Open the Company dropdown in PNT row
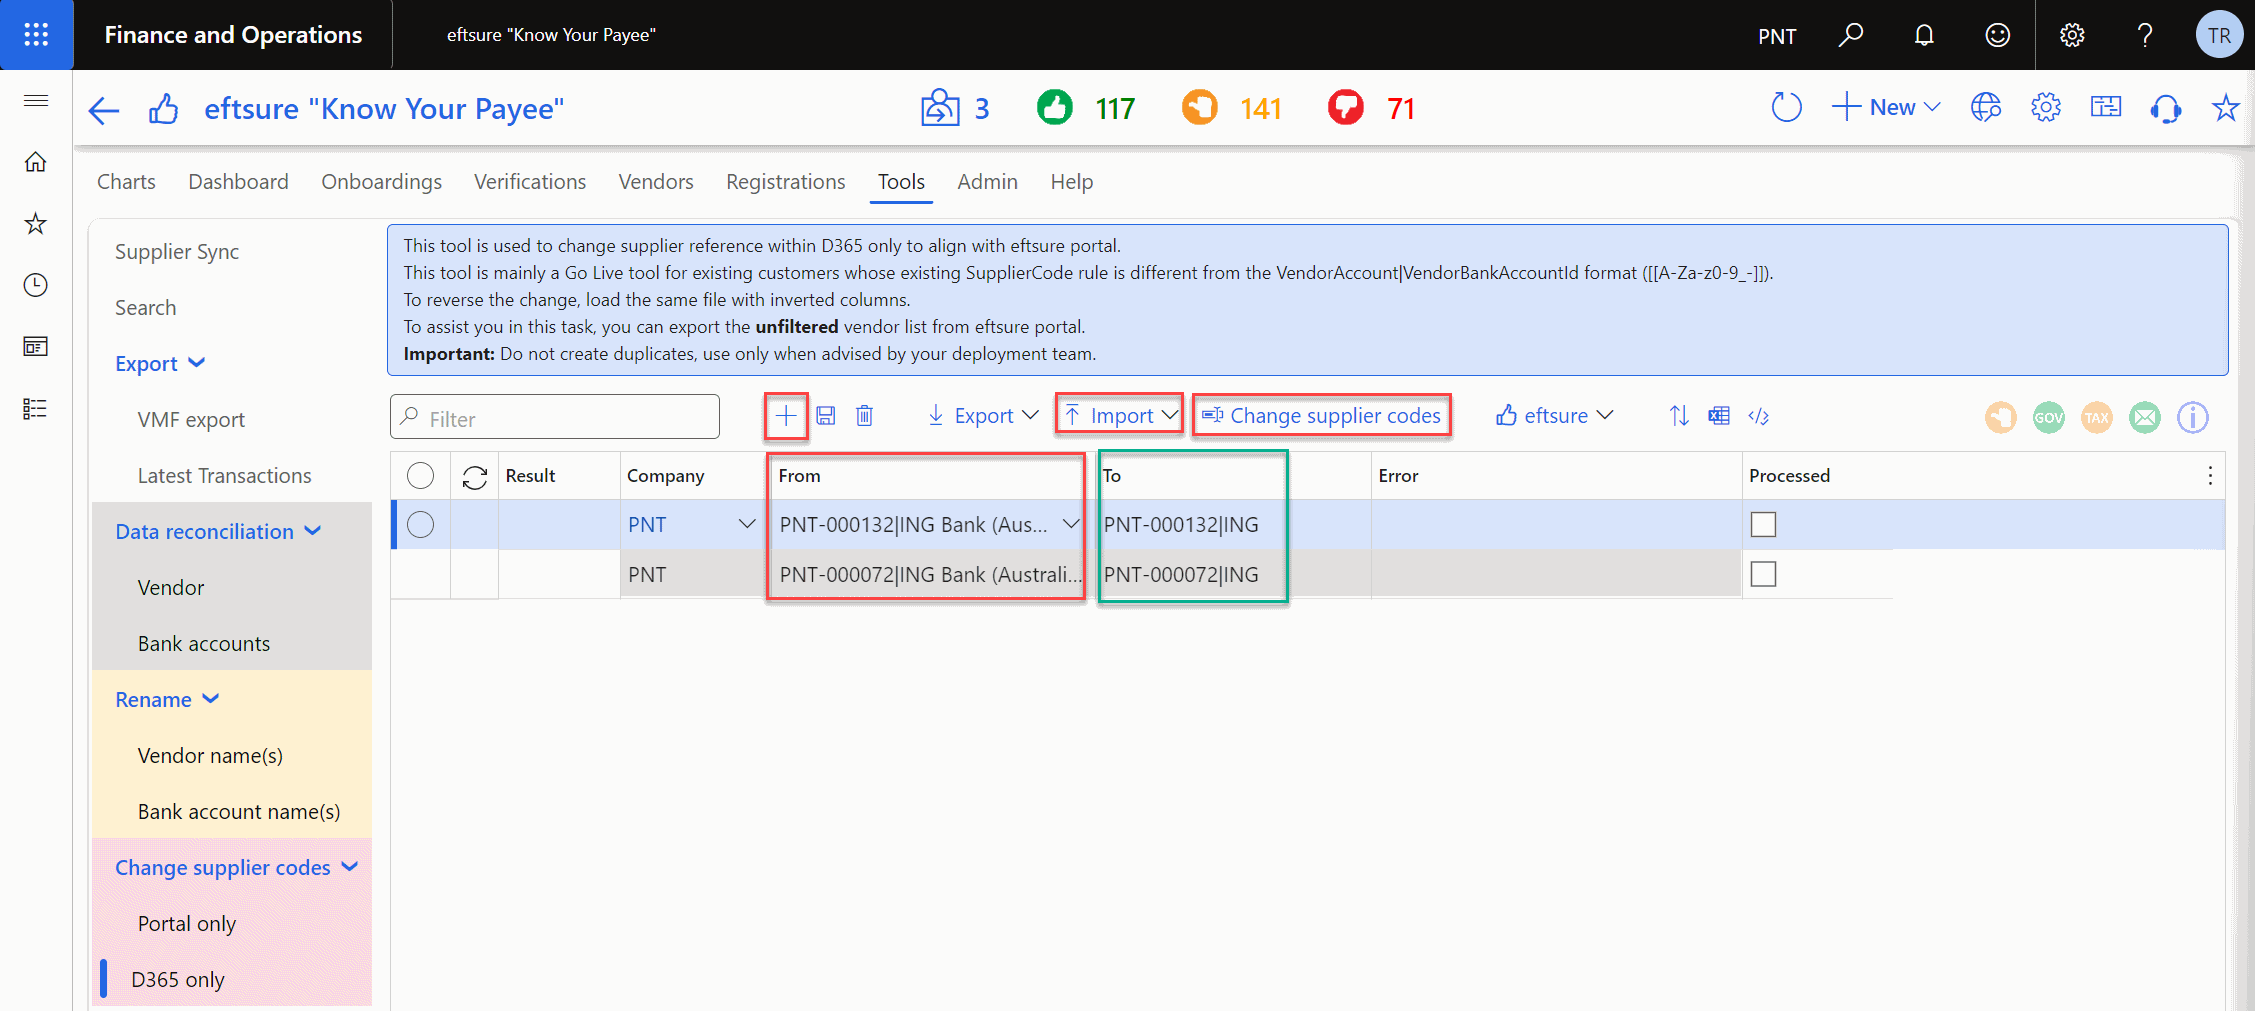Screen dimensions: 2255x1011 pyautogui.click(x=746, y=525)
